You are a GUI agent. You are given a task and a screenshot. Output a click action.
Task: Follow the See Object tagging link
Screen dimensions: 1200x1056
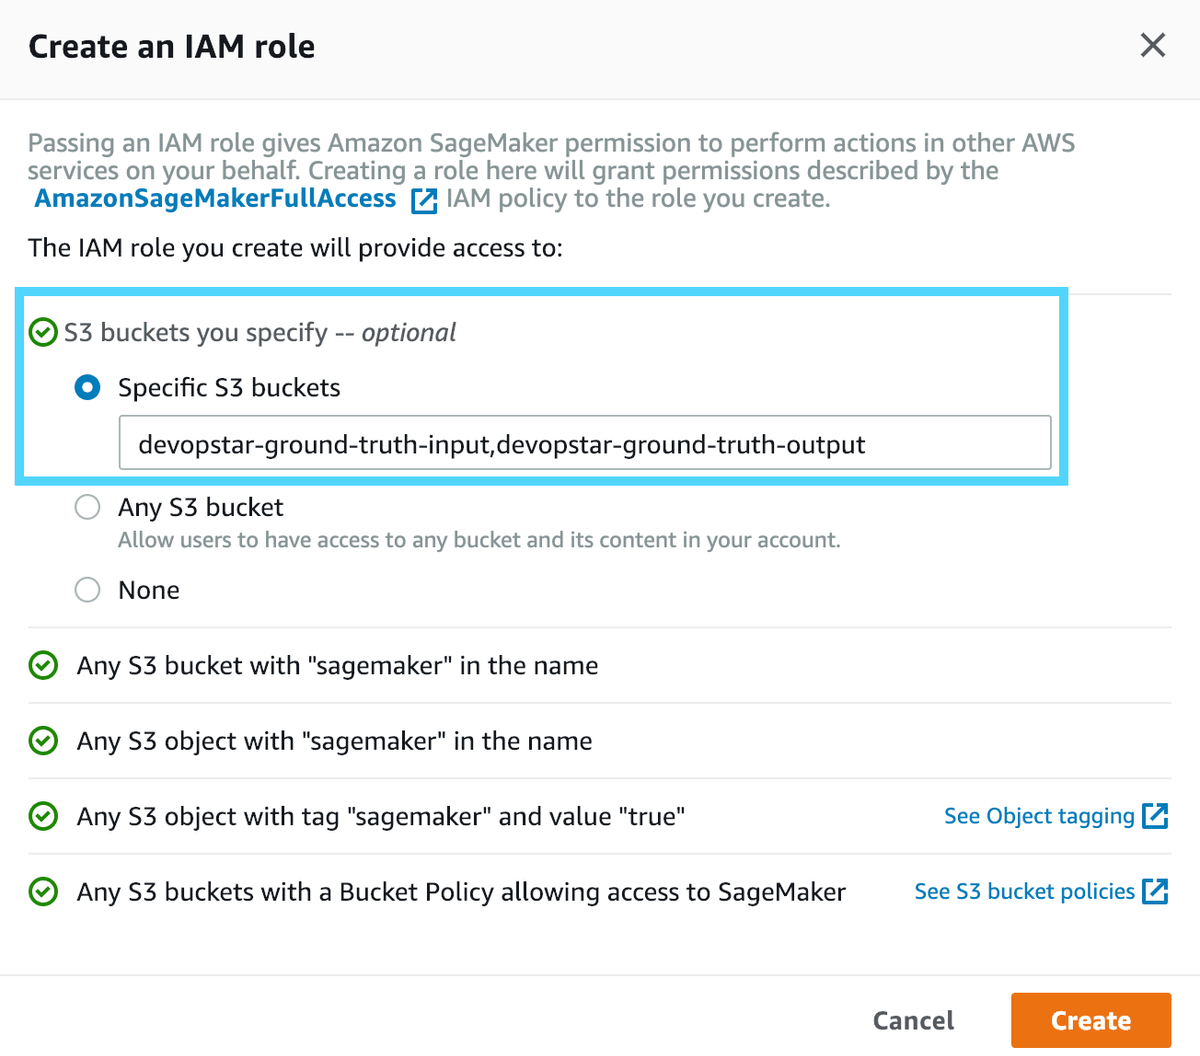pyautogui.click(x=1037, y=816)
